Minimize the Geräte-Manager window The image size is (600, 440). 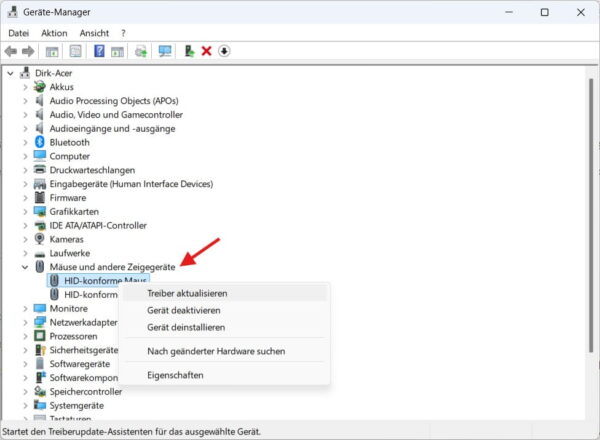click(x=509, y=12)
